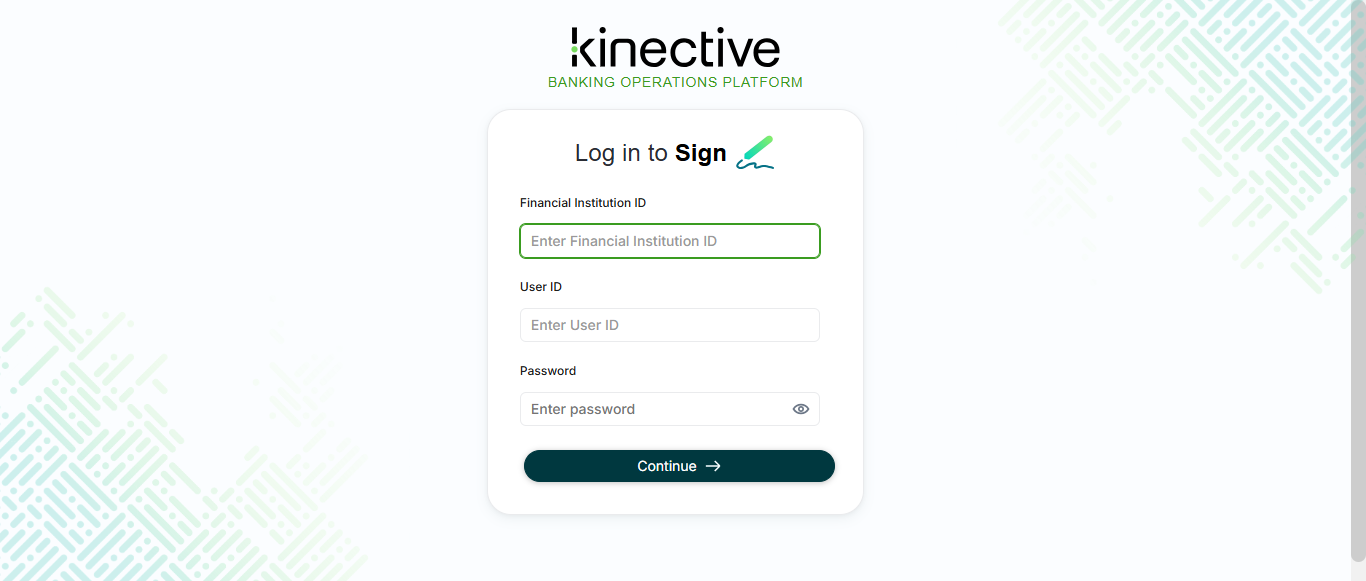
Task: Click the Banking Operations Platform tagline
Action: pyautogui.click(x=675, y=82)
